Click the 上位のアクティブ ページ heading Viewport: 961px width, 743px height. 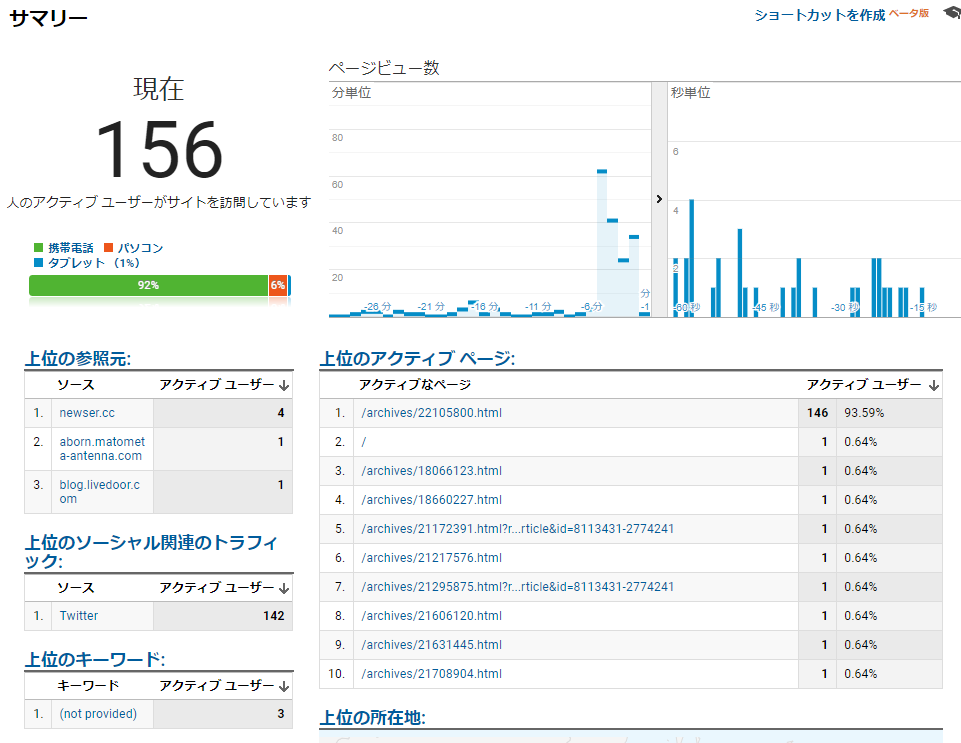coord(417,359)
